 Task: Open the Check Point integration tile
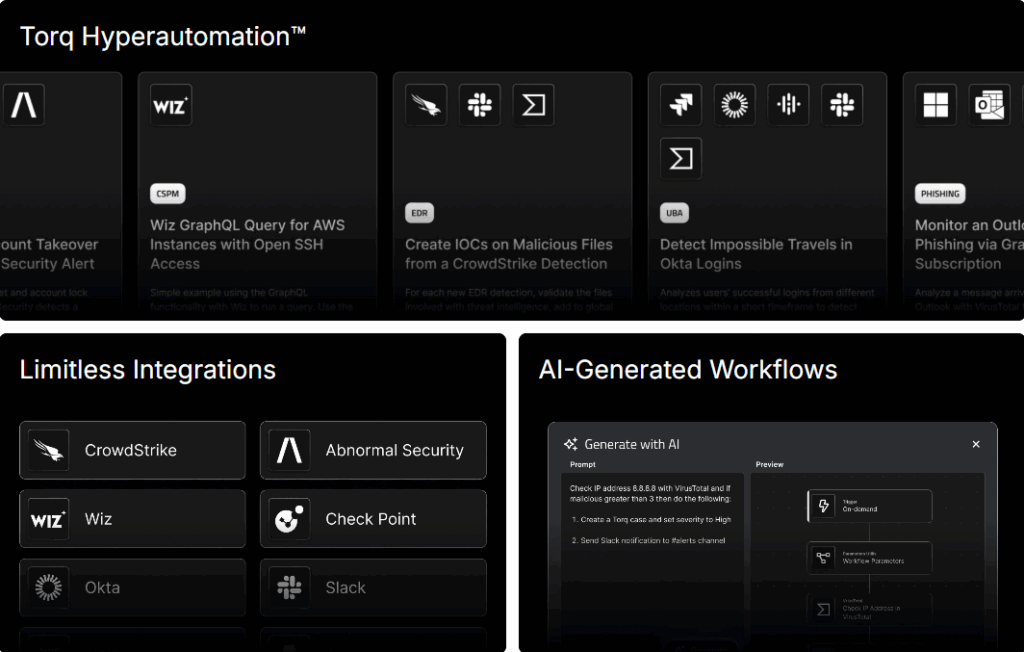coord(373,519)
